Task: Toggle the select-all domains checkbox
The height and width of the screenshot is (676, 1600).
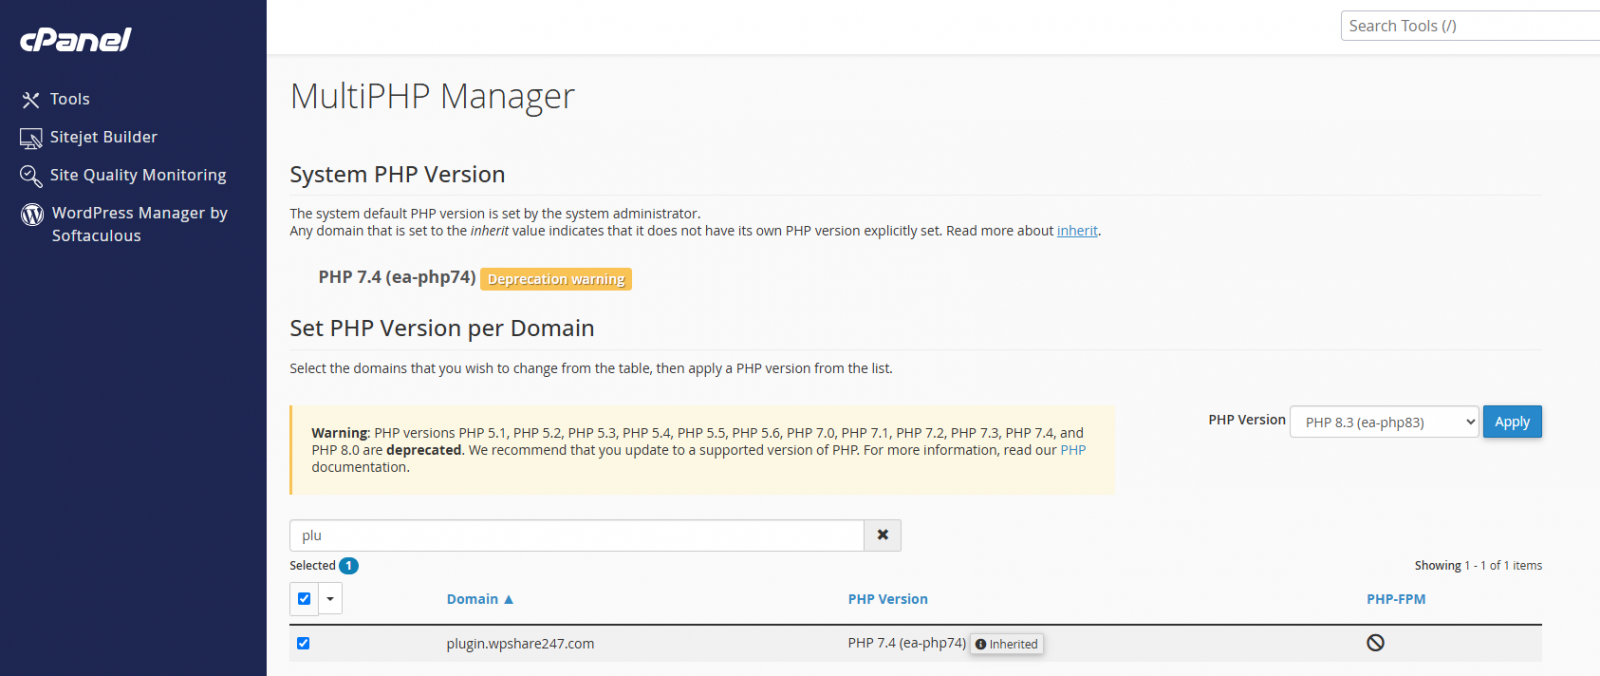Action: pyautogui.click(x=304, y=599)
